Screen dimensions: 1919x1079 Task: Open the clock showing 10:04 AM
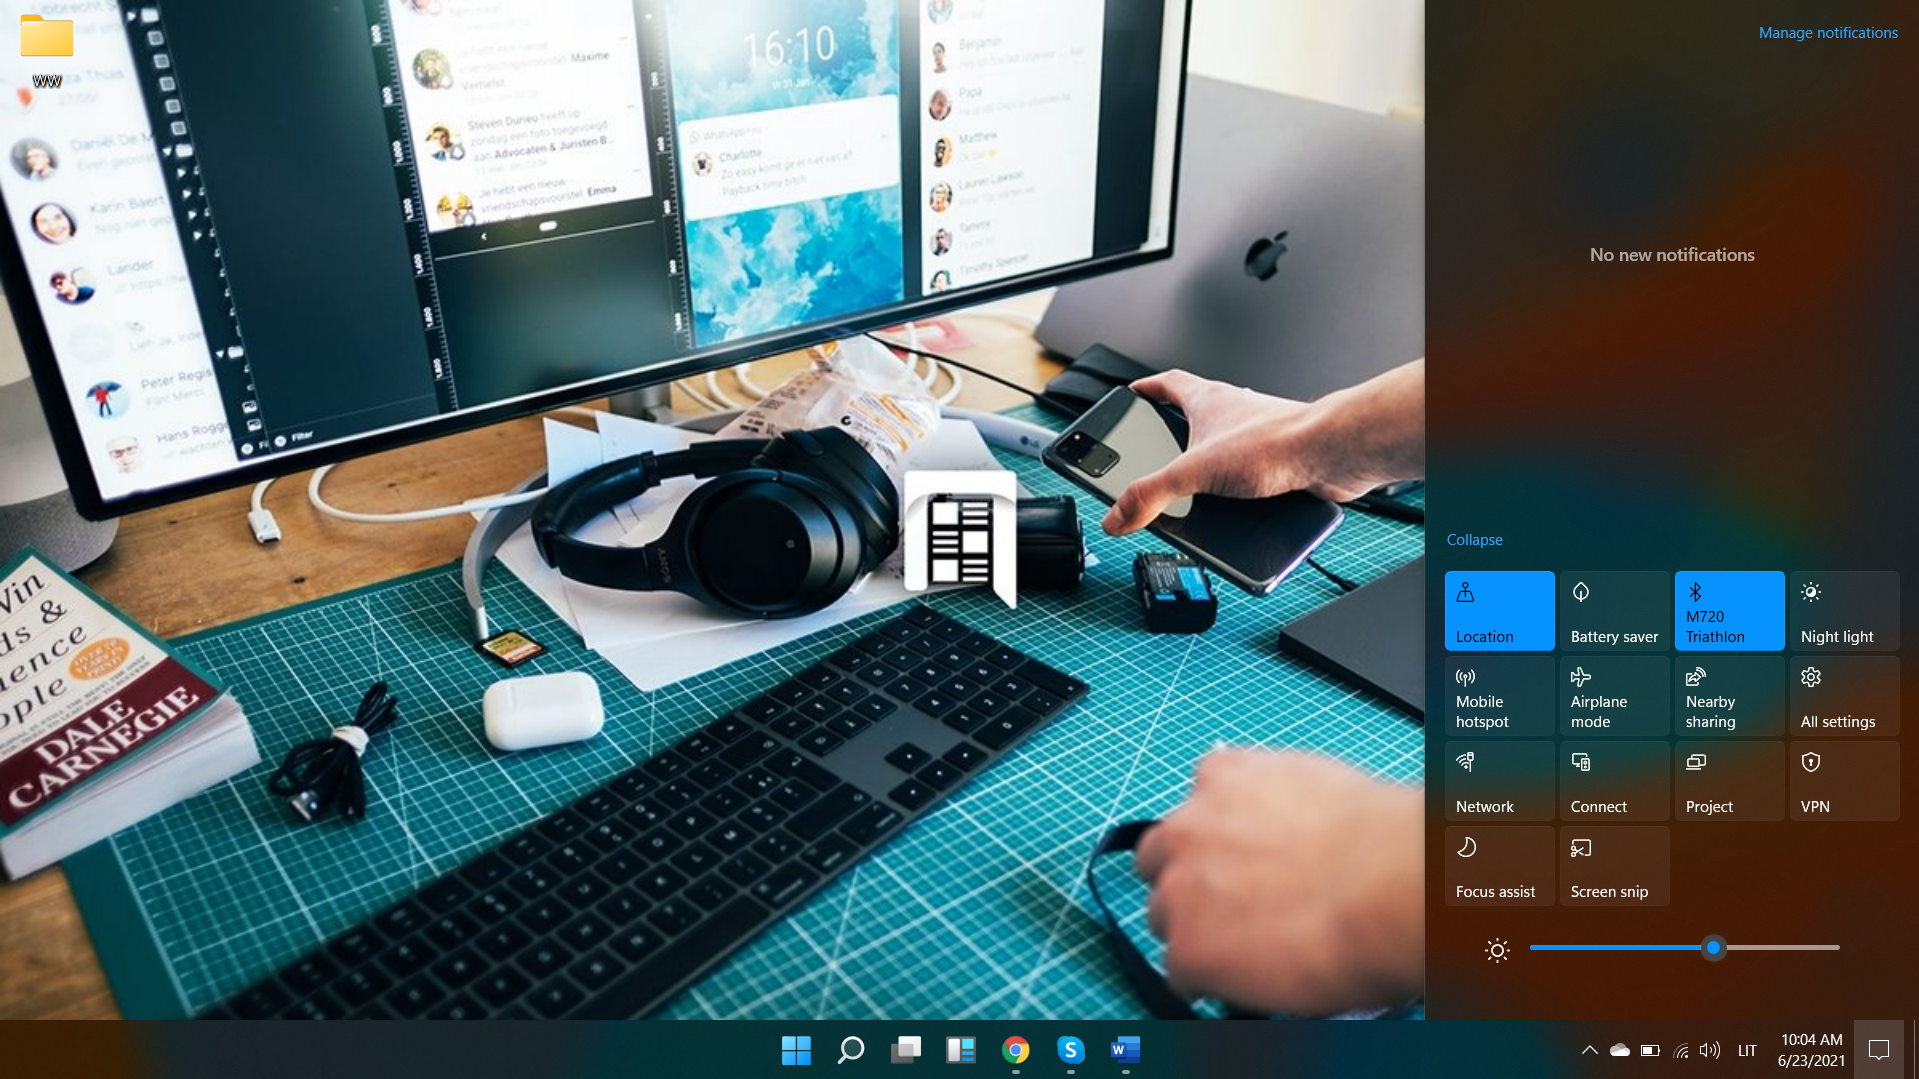pos(1811,1050)
